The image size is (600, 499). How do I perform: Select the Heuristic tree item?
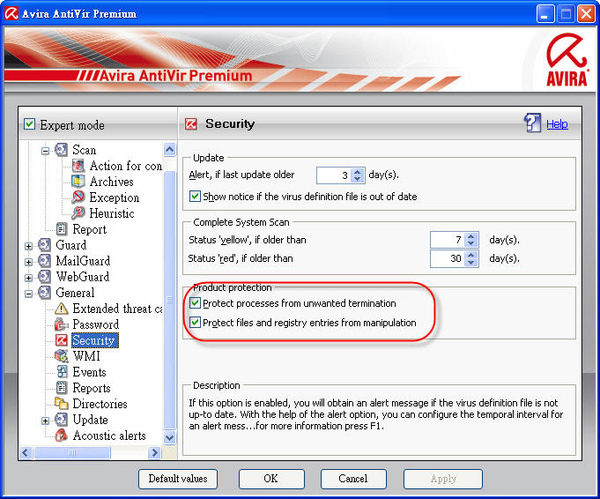(112, 213)
